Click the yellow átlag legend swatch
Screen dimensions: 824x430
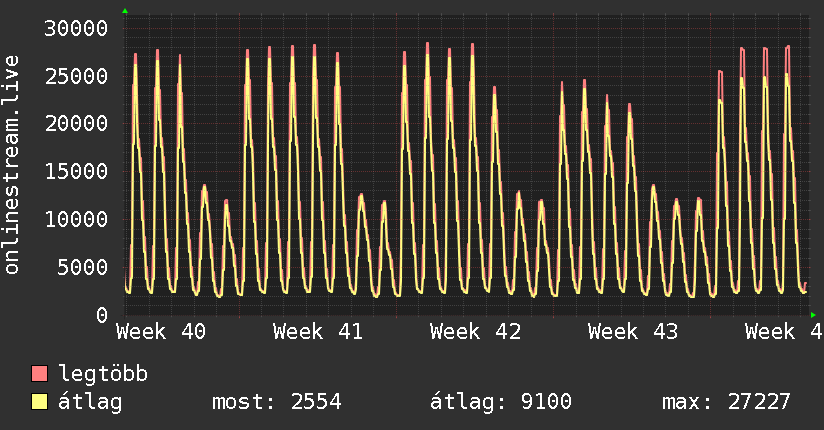point(39,402)
